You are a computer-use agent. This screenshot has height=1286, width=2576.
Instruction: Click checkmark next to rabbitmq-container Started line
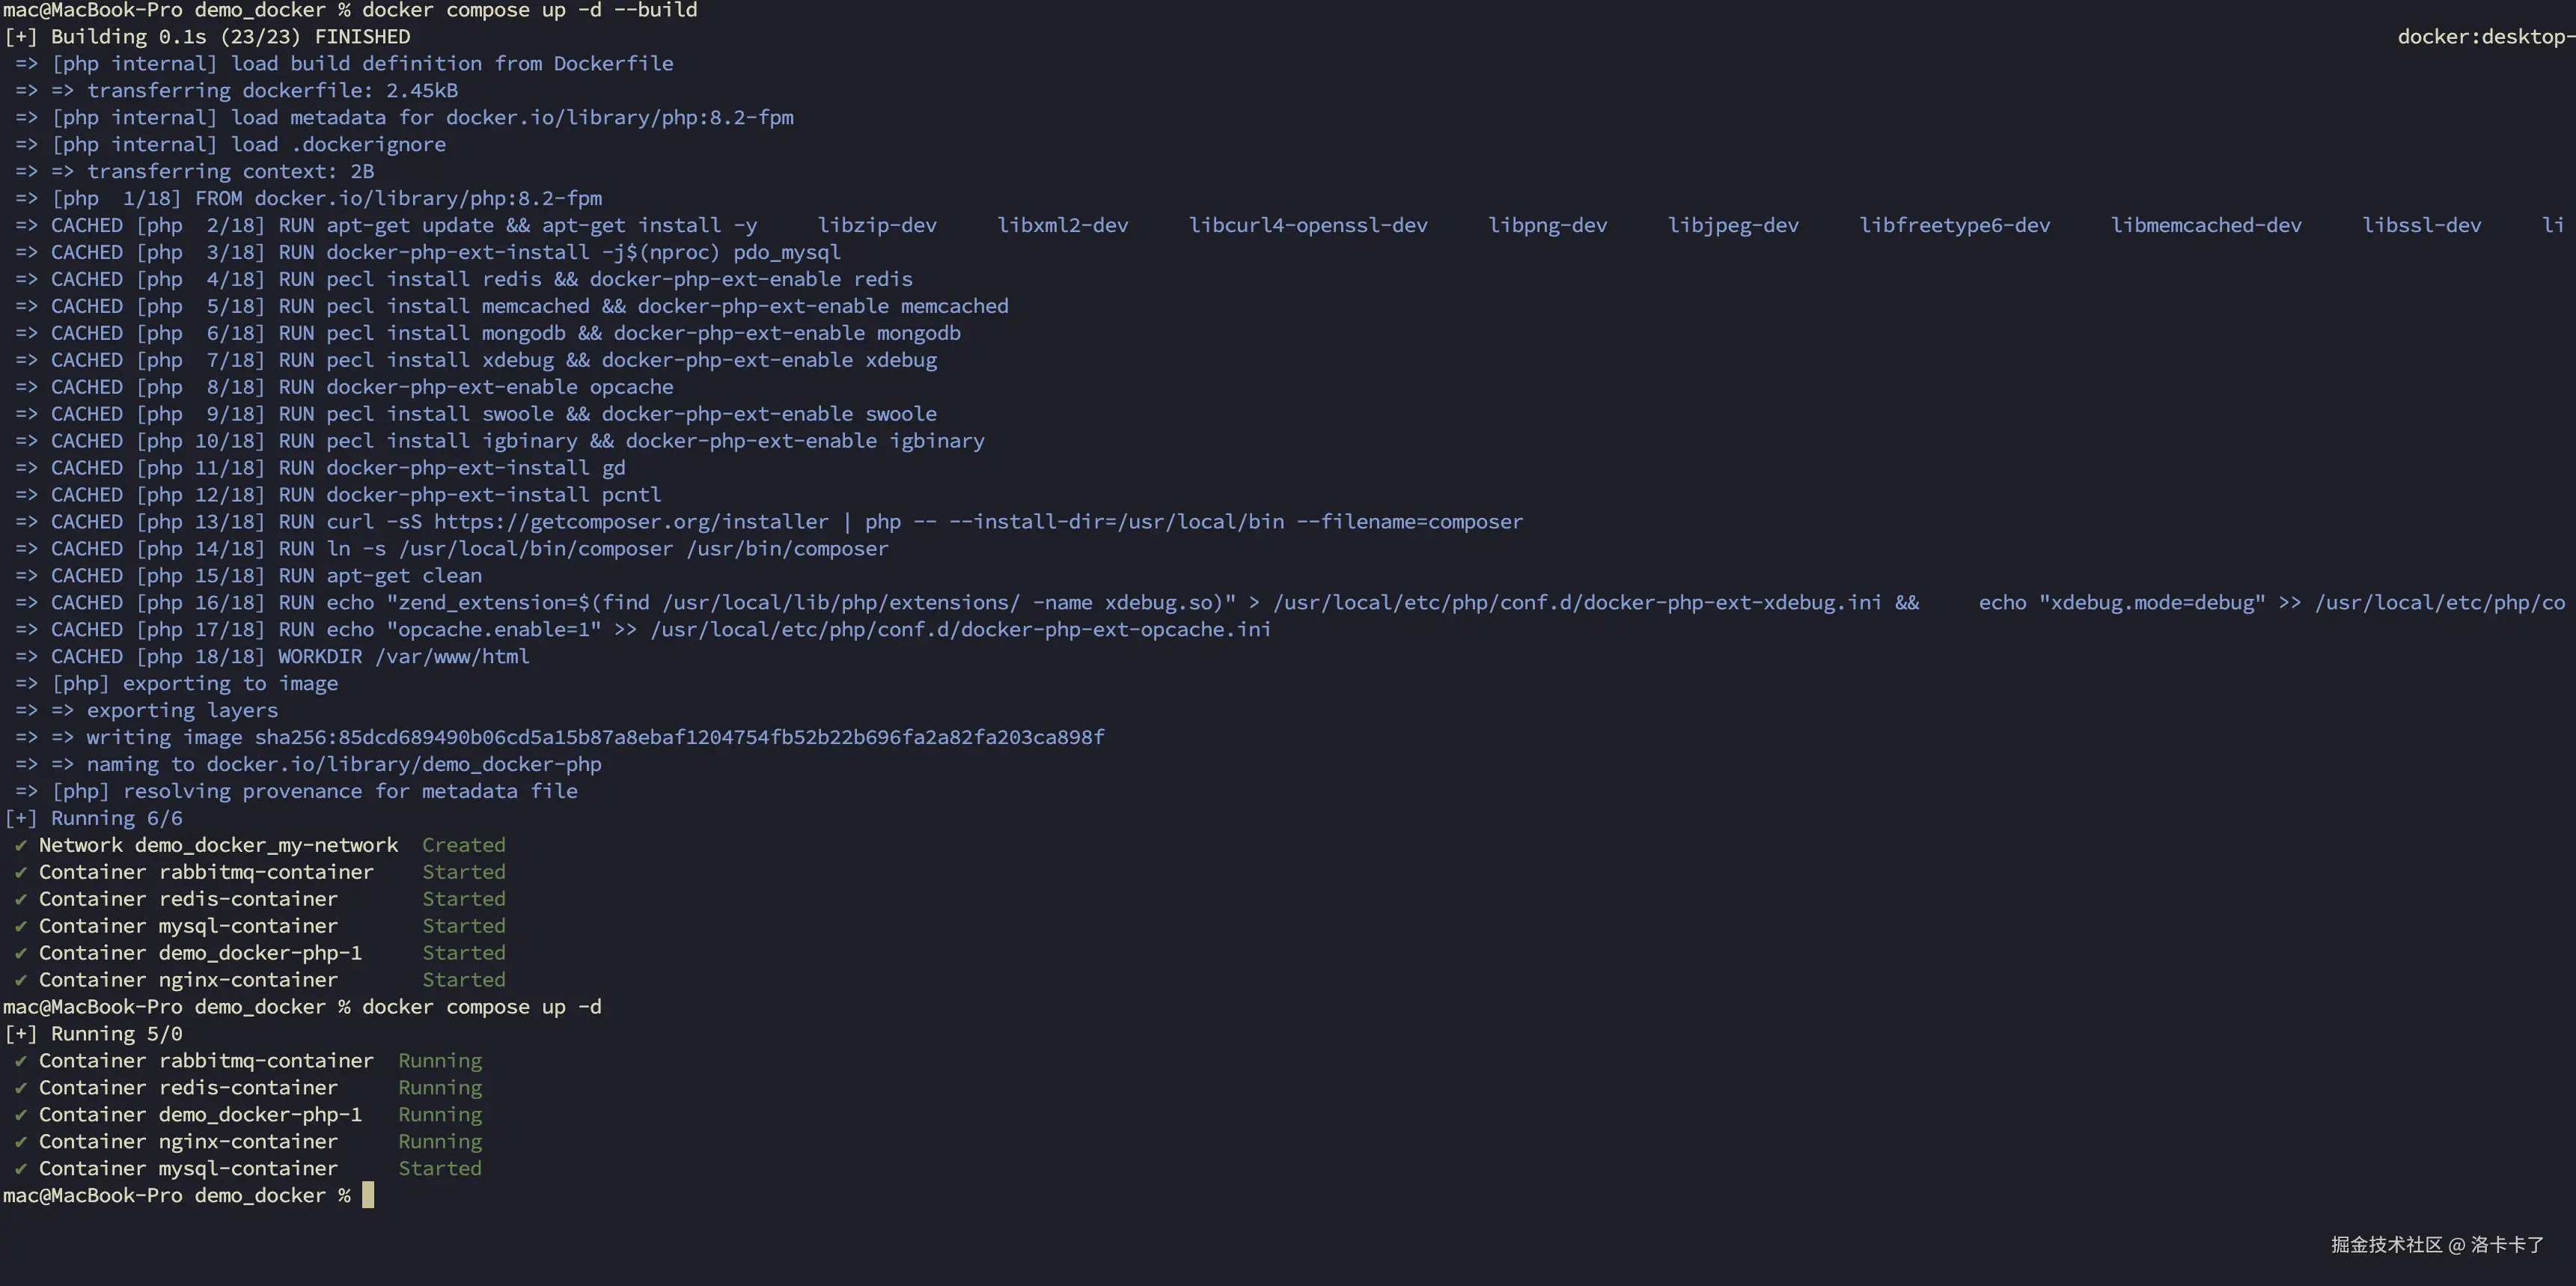click(x=20, y=873)
